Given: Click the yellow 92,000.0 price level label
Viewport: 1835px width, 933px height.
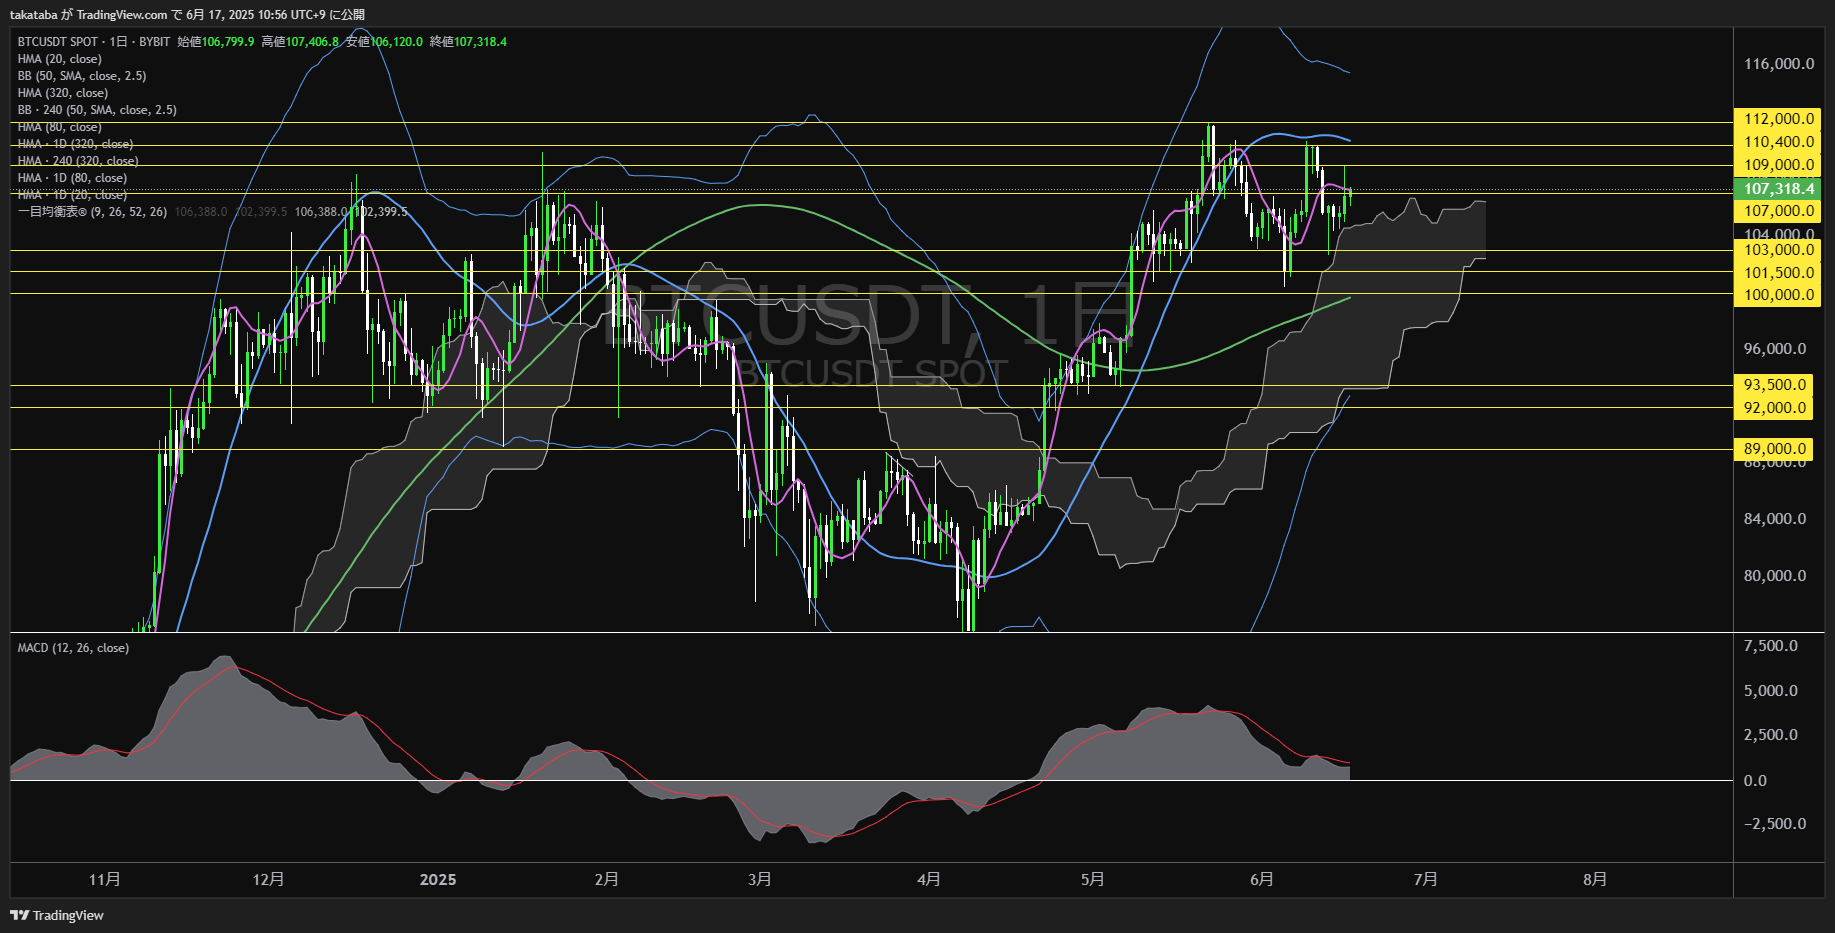Looking at the screenshot, I should (1775, 408).
